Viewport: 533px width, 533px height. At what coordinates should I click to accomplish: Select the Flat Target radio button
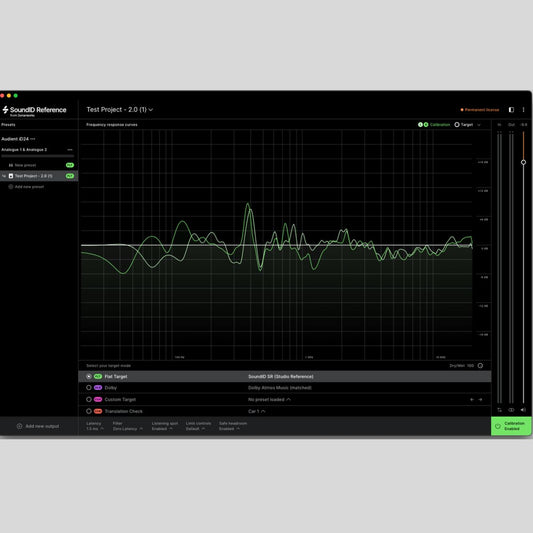click(x=88, y=376)
